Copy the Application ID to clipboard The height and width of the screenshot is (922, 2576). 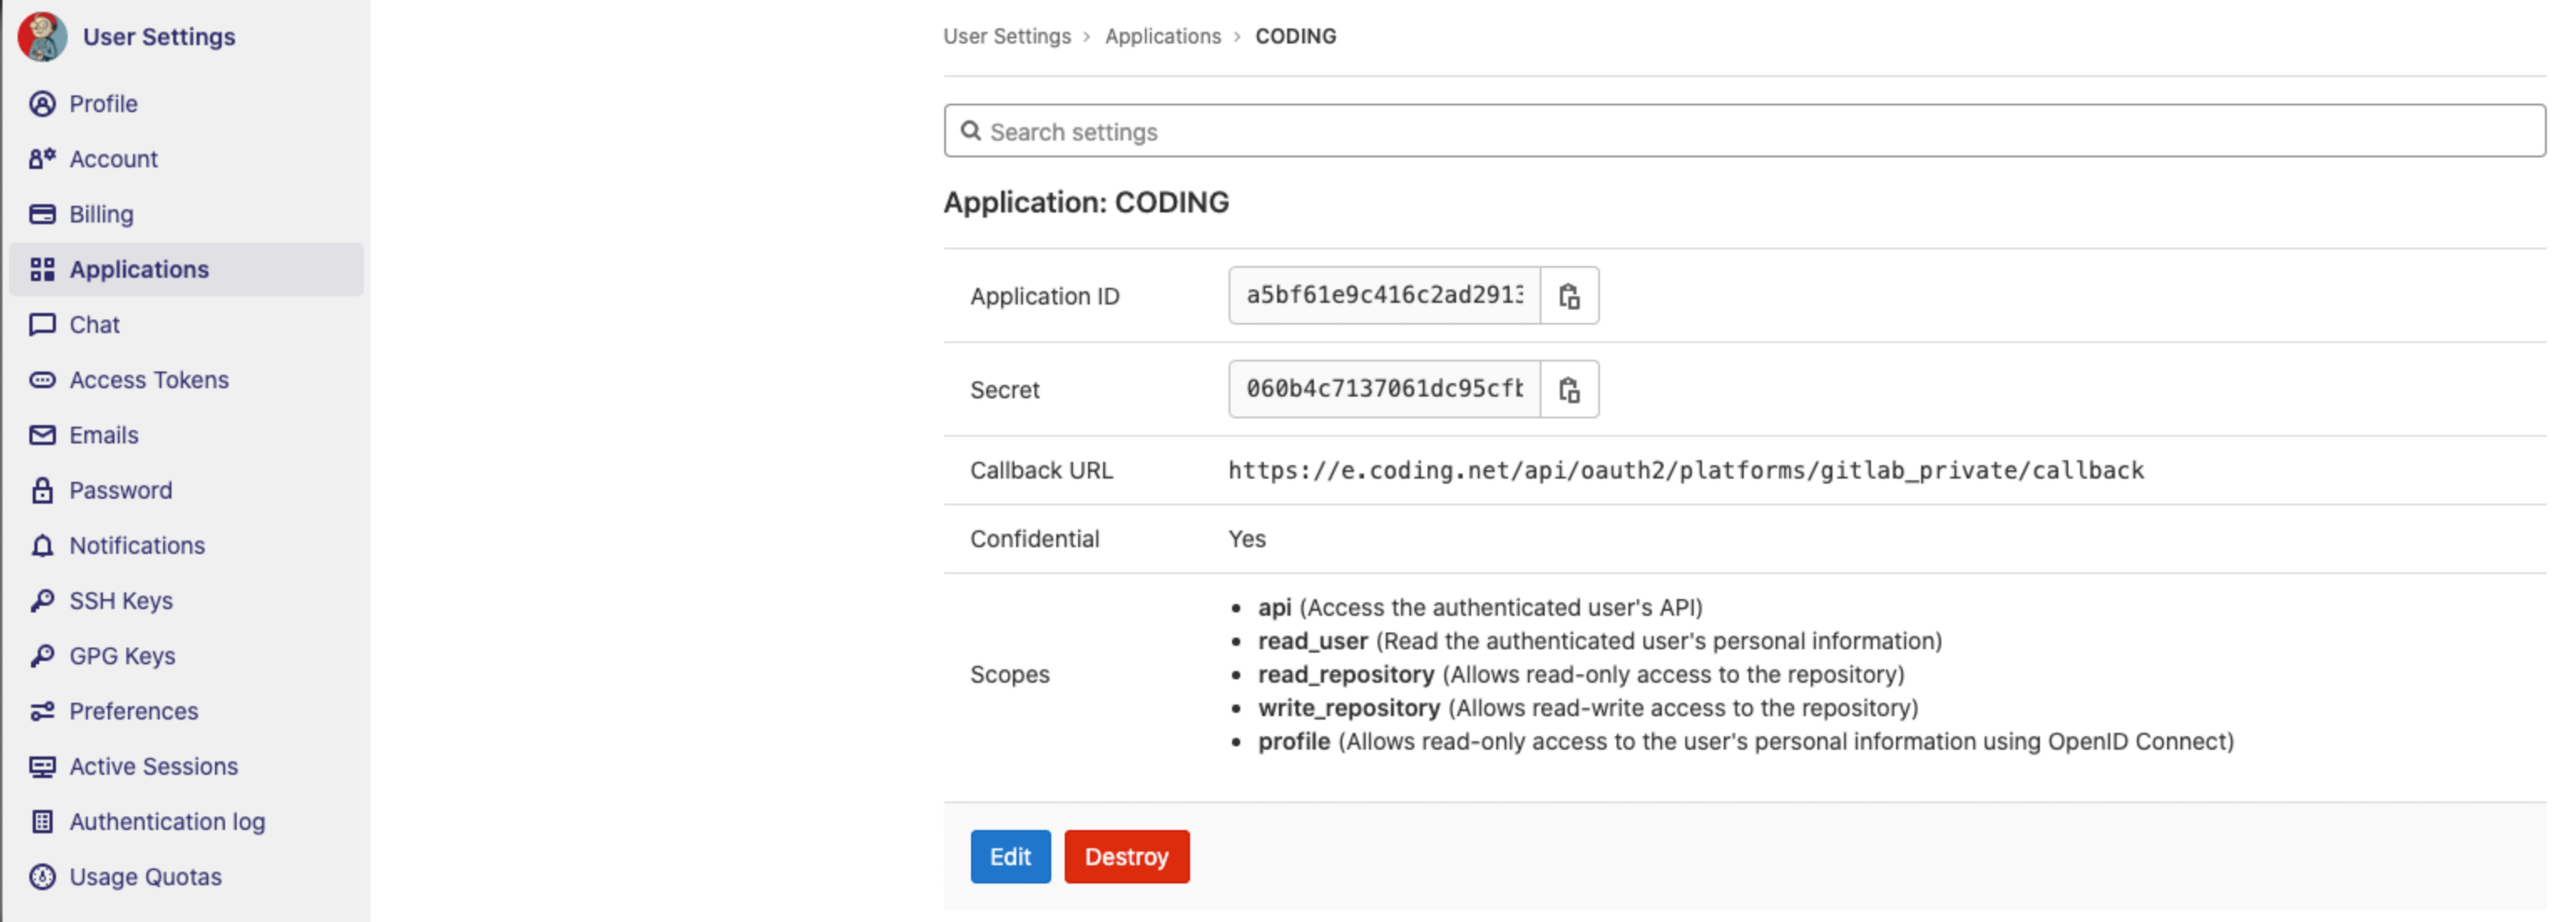tap(1568, 296)
